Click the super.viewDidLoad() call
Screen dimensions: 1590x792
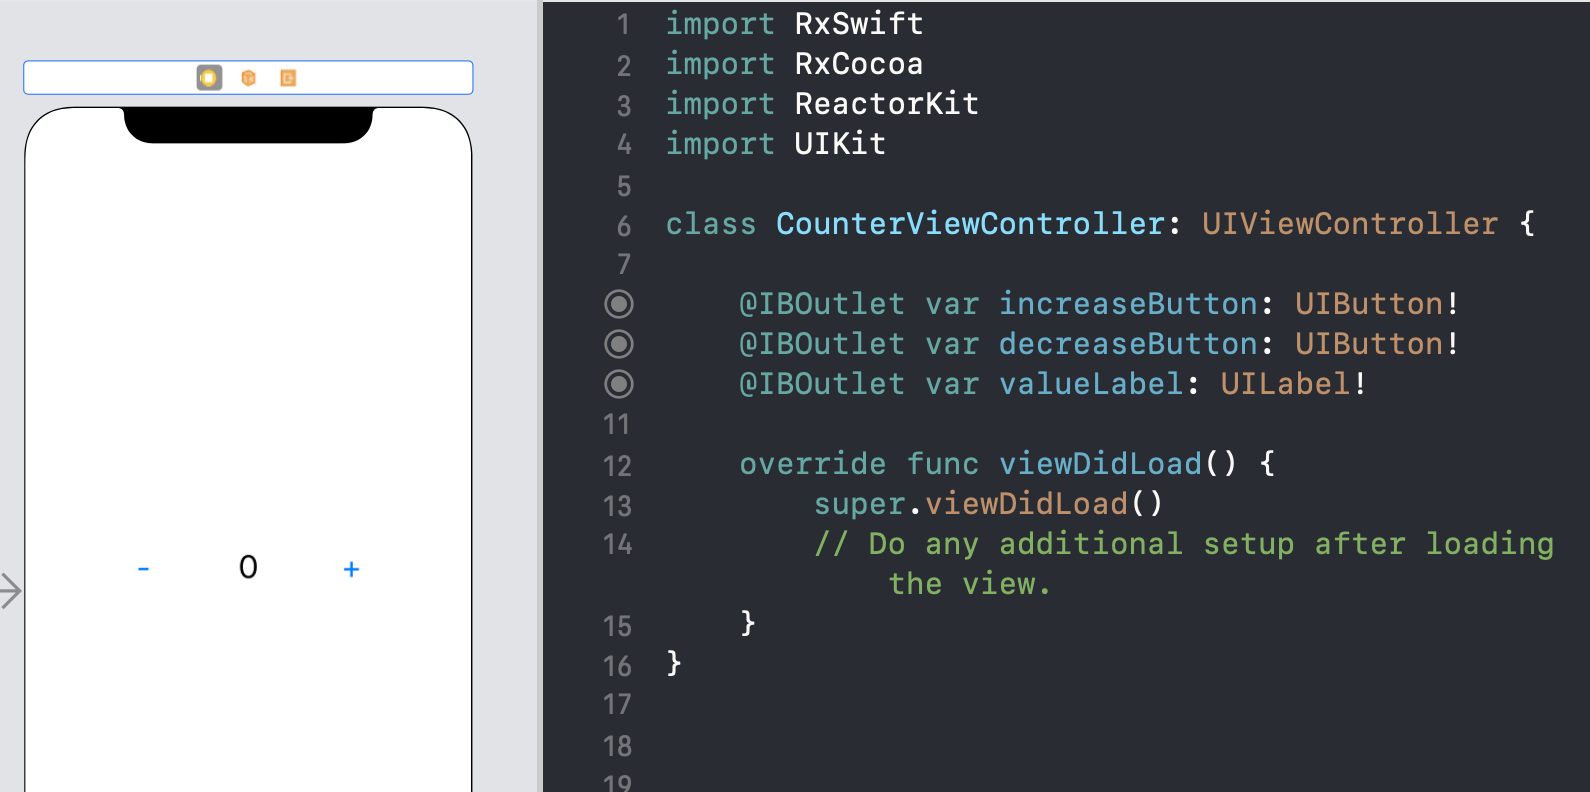[988, 503]
